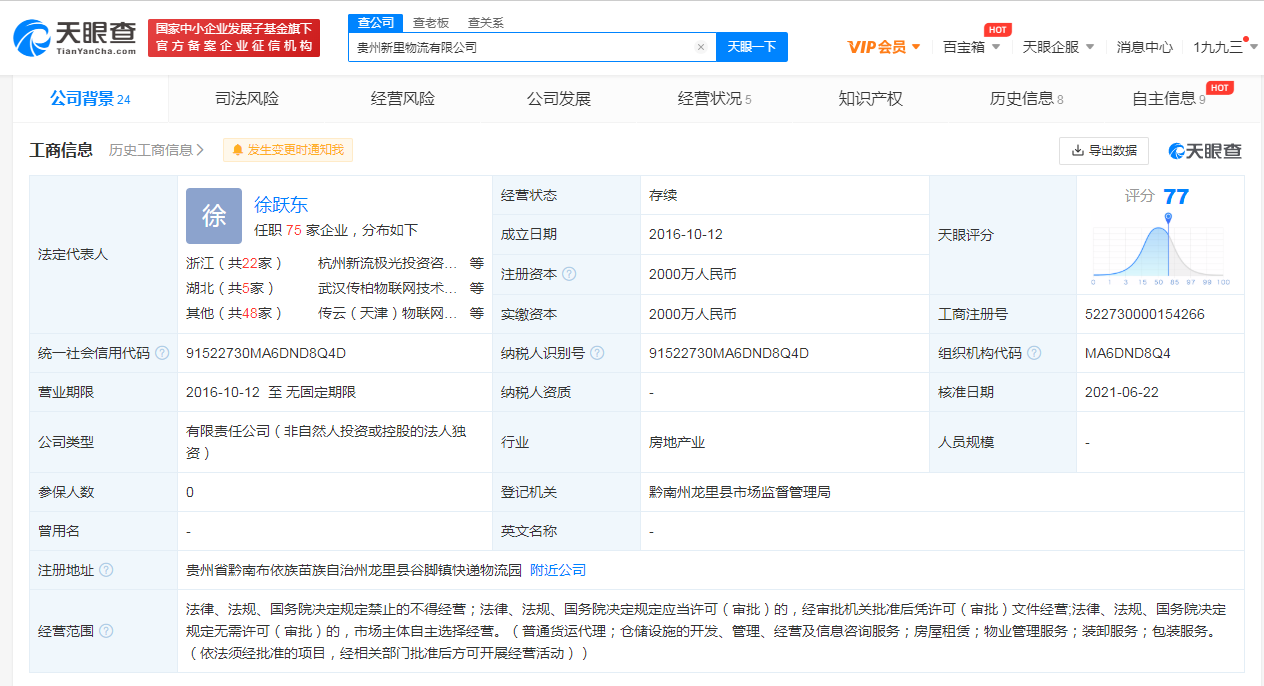Click the 徐 avatar of legal representative

click(x=214, y=216)
